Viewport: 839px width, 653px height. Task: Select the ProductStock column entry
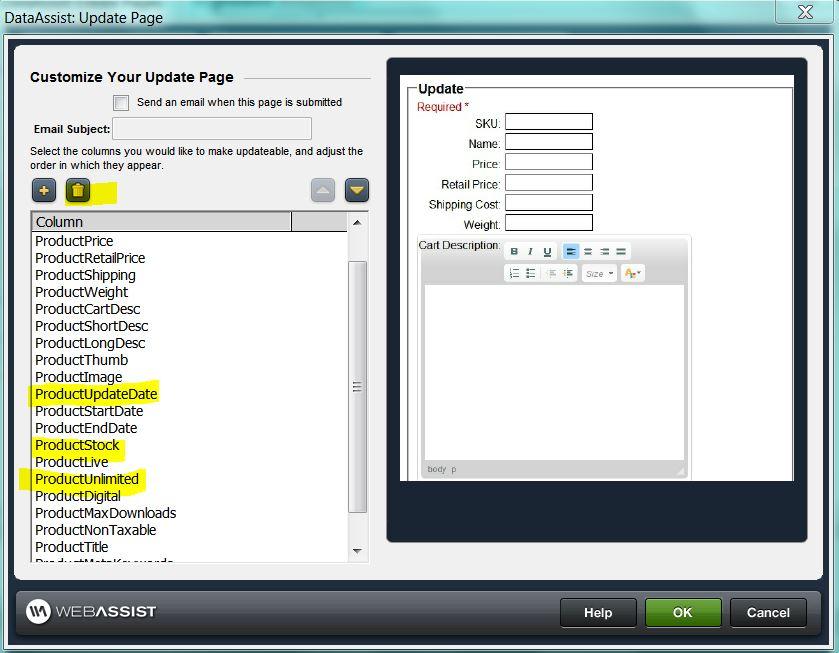click(x=76, y=445)
